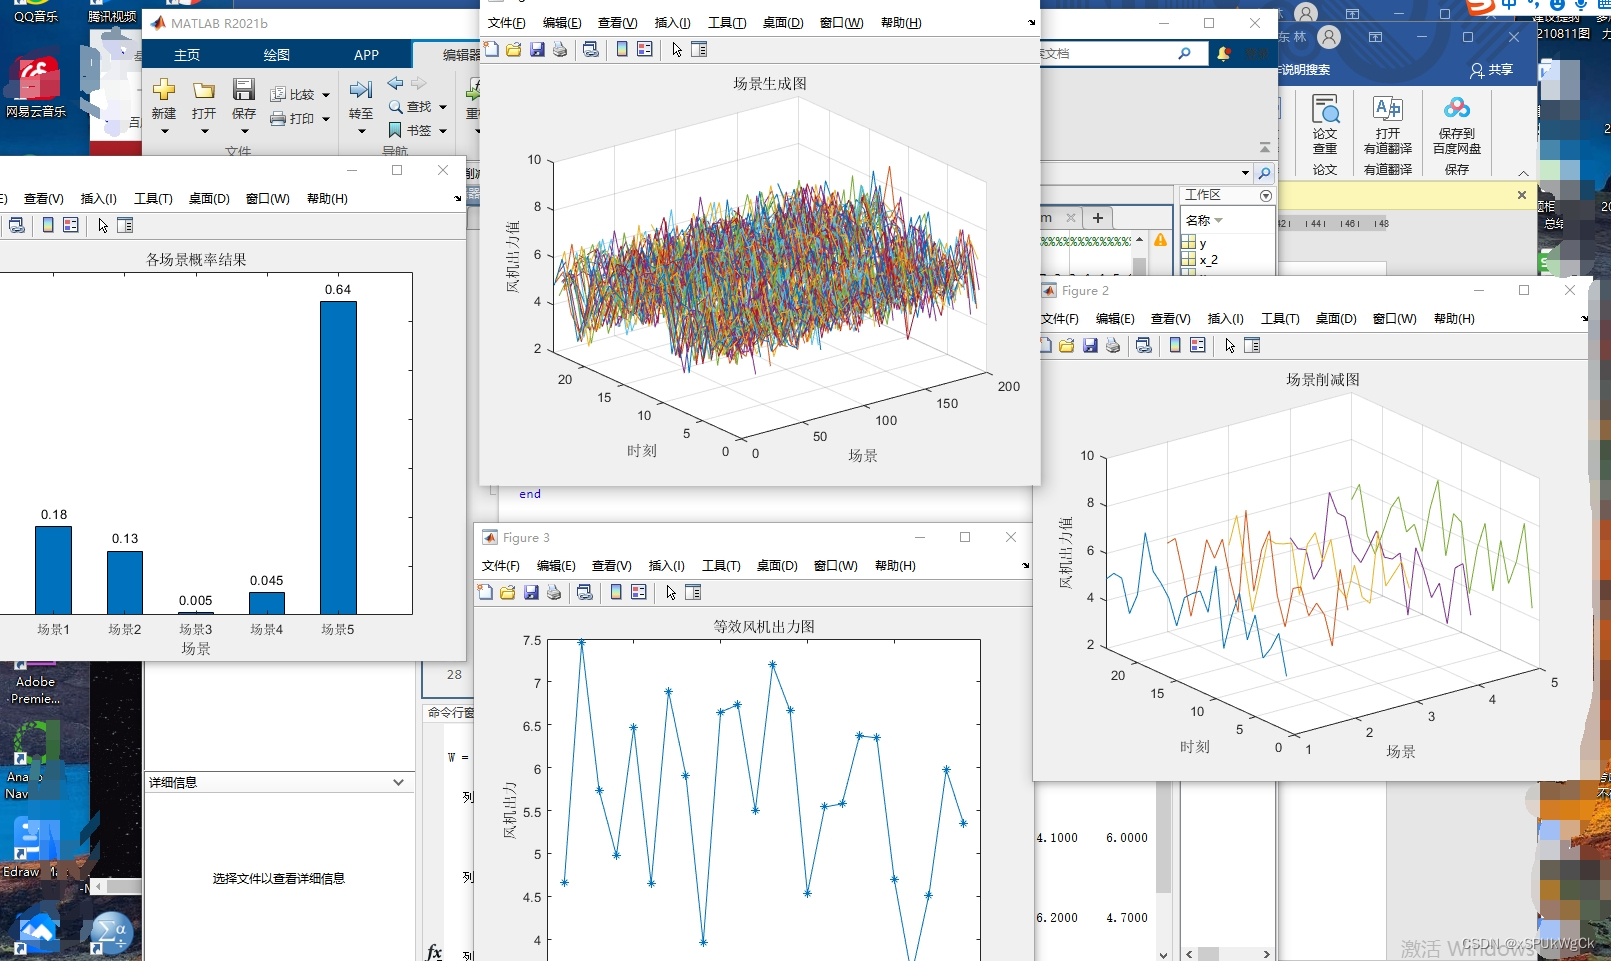The image size is (1611, 961).
Task: Dismiss Word yellow notification bar
Action: click(x=1522, y=195)
